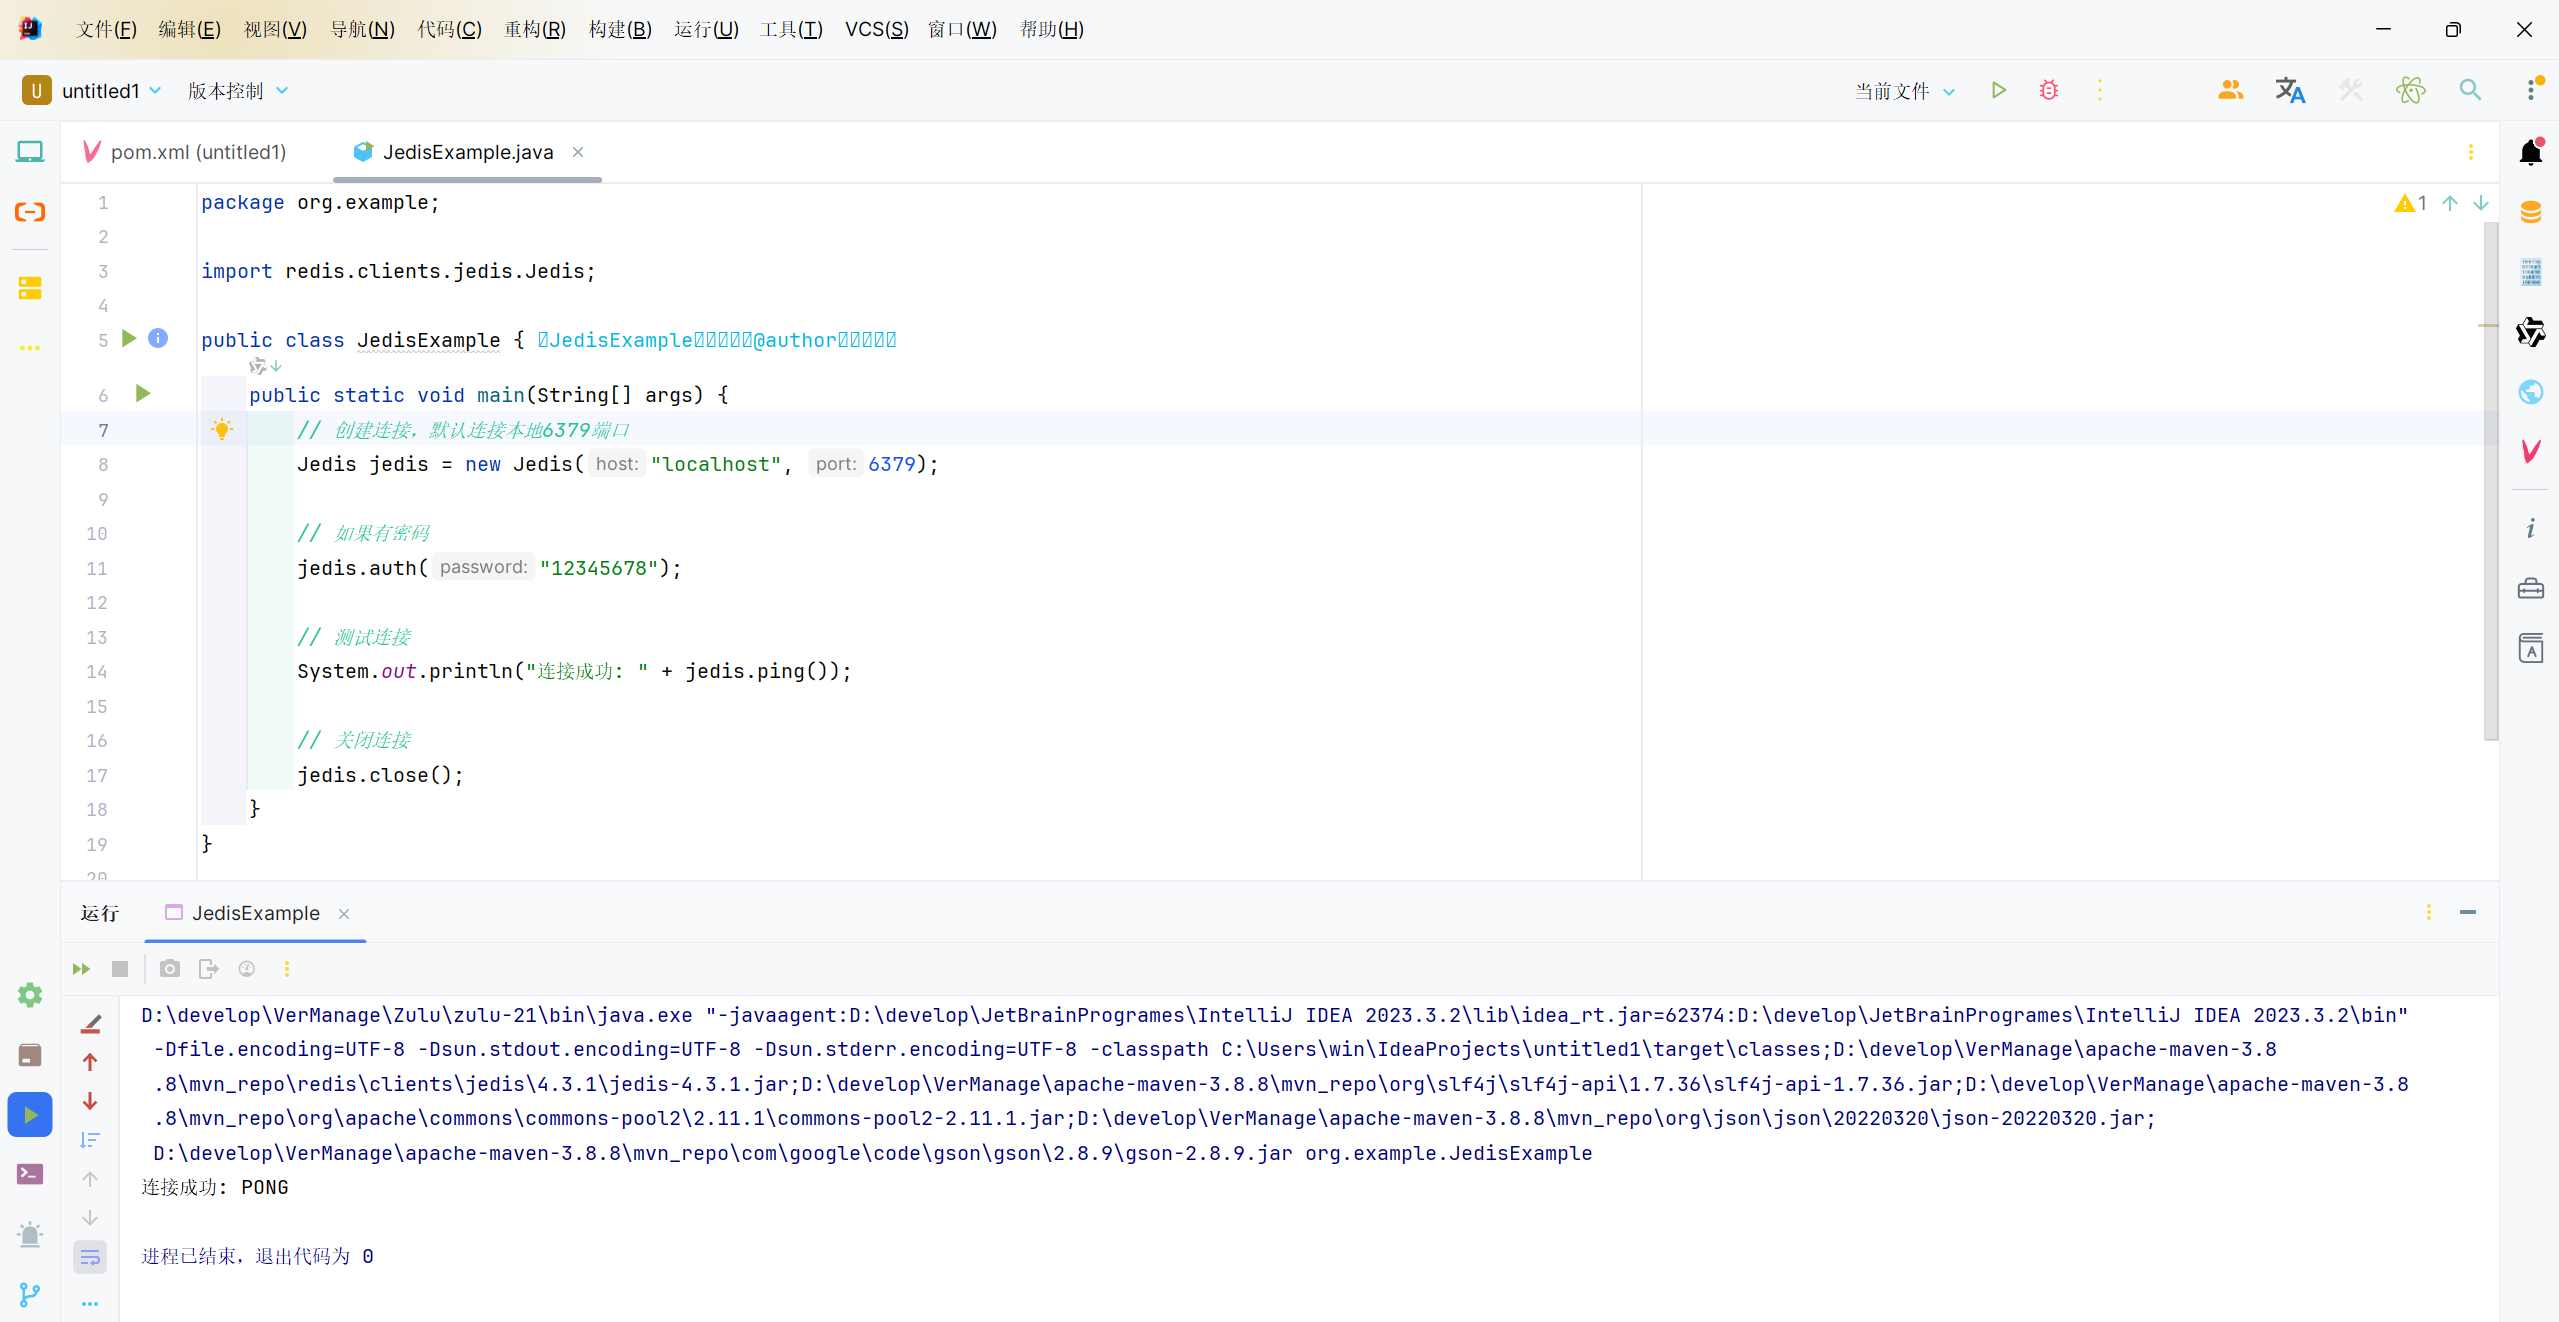Open Run toolbar more actions orange dots

coord(287,969)
